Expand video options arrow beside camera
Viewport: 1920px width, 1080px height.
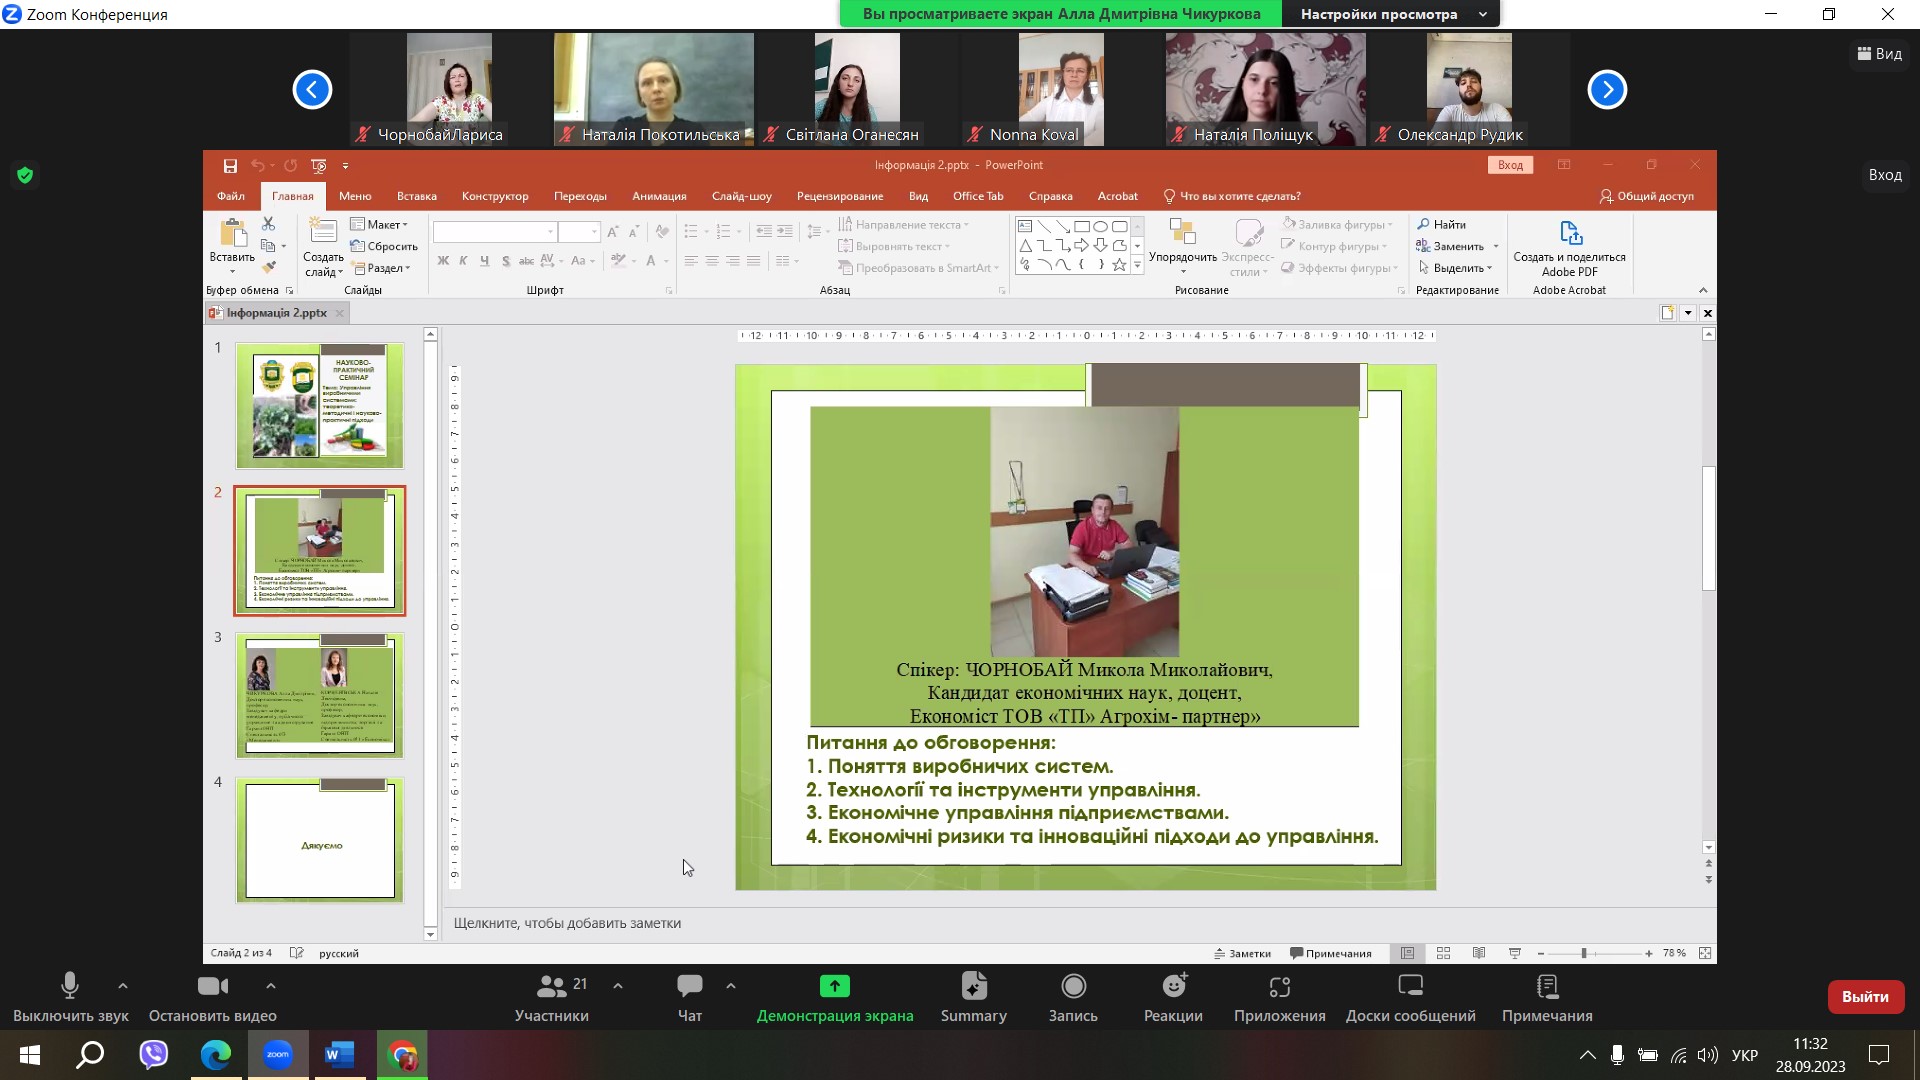tap(271, 986)
